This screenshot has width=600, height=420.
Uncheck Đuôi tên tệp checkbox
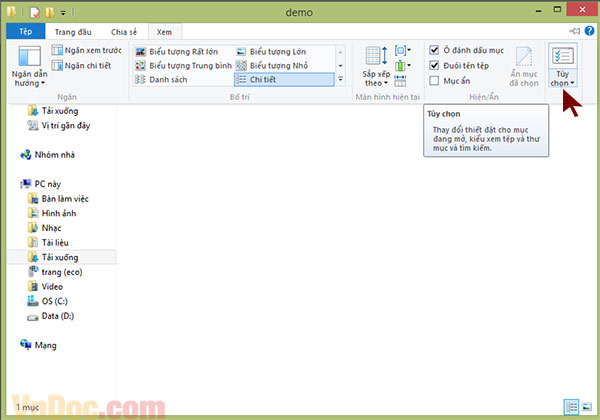pyautogui.click(x=434, y=65)
